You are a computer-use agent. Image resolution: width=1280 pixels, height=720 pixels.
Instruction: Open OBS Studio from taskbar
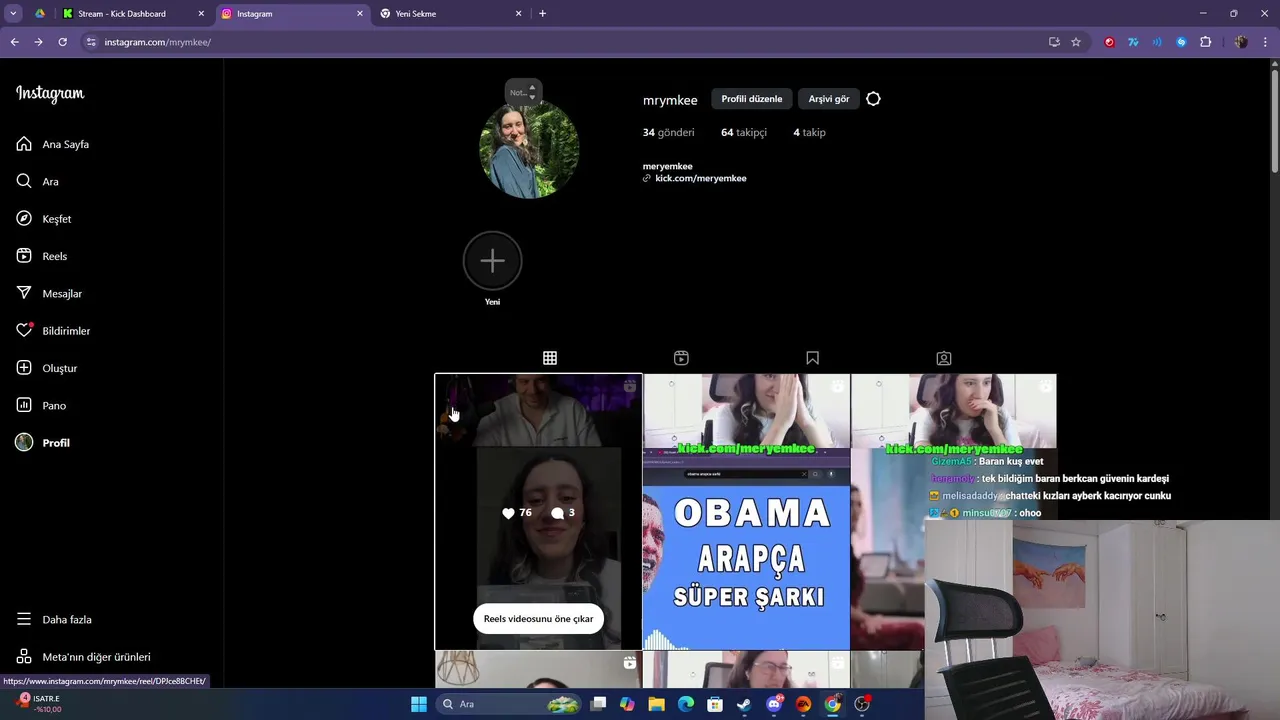862,704
